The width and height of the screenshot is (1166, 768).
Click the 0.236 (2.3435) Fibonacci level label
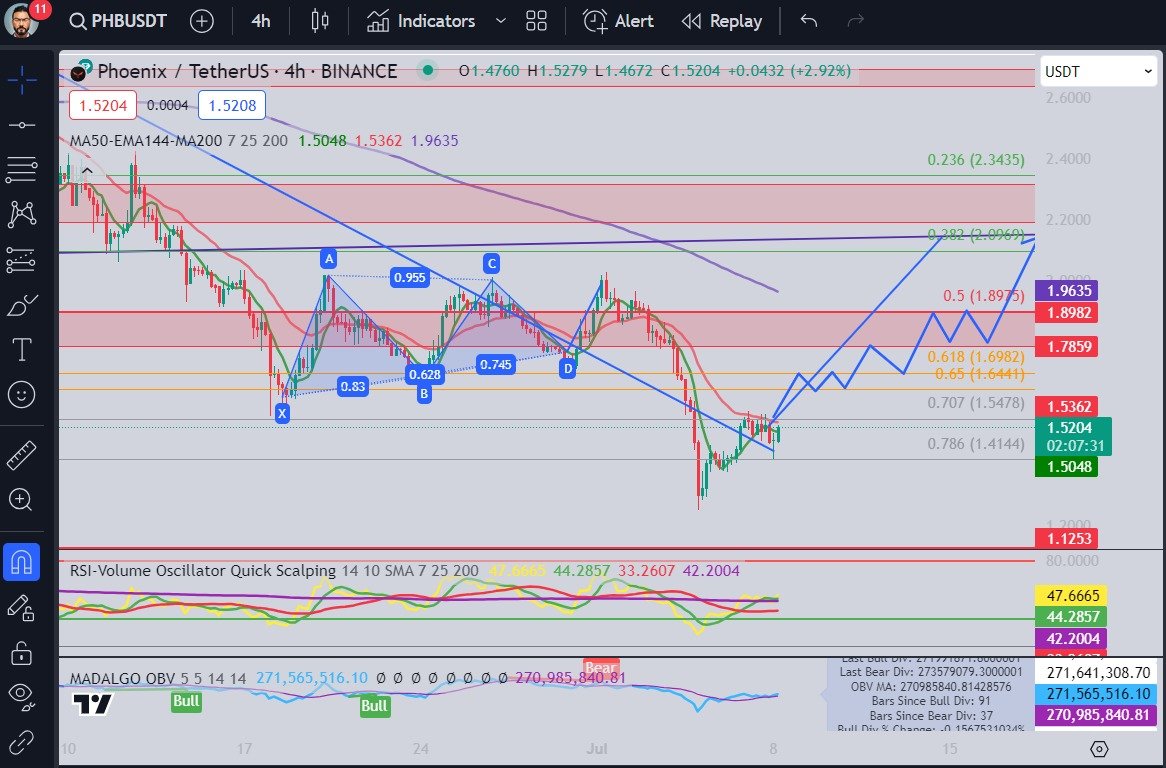(x=976, y=160)
